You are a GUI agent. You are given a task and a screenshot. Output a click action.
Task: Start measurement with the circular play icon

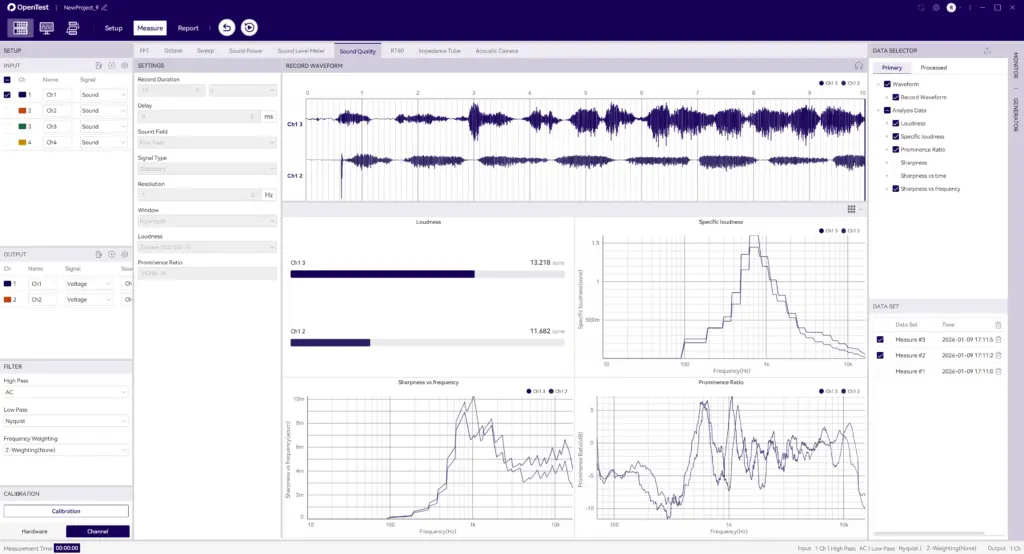pos(250,28)
